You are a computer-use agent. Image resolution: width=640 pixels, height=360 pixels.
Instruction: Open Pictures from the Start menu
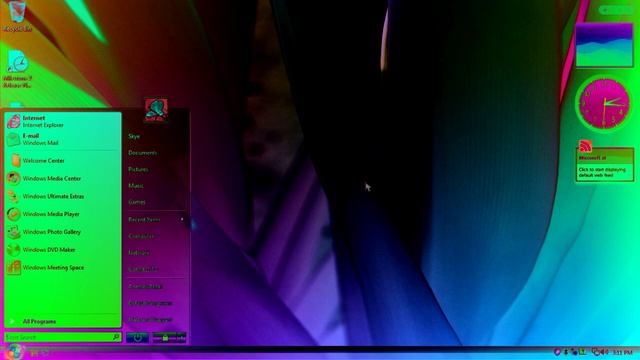tap(138, 169)
